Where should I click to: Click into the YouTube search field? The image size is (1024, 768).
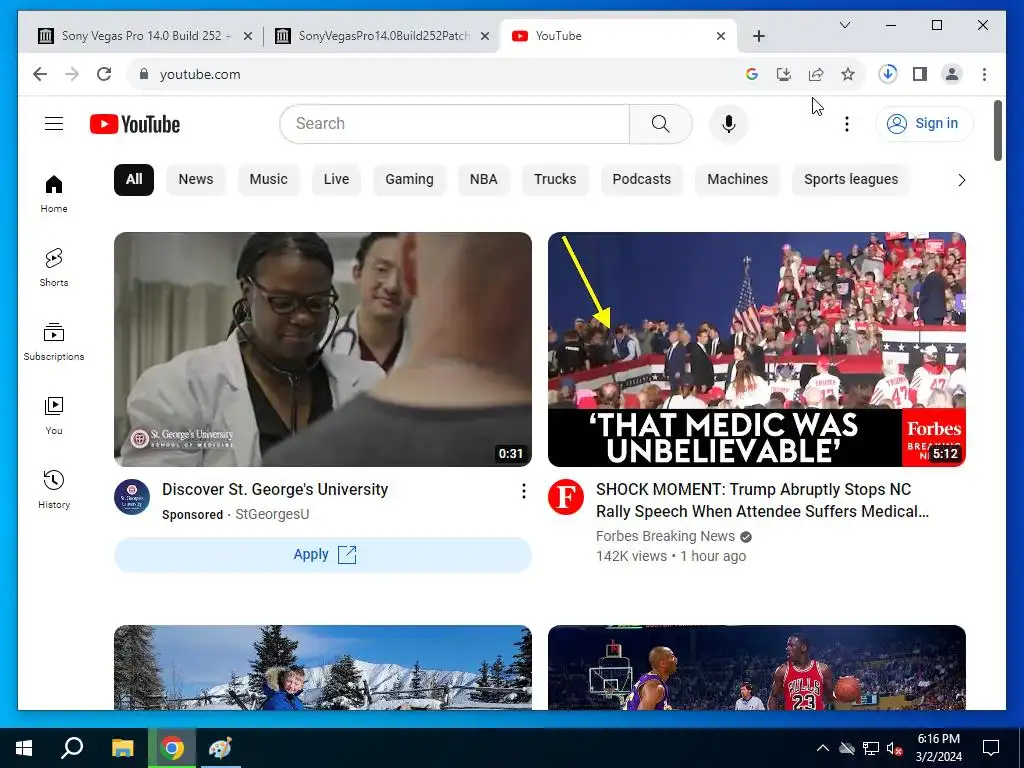click(x=455, y=123)
